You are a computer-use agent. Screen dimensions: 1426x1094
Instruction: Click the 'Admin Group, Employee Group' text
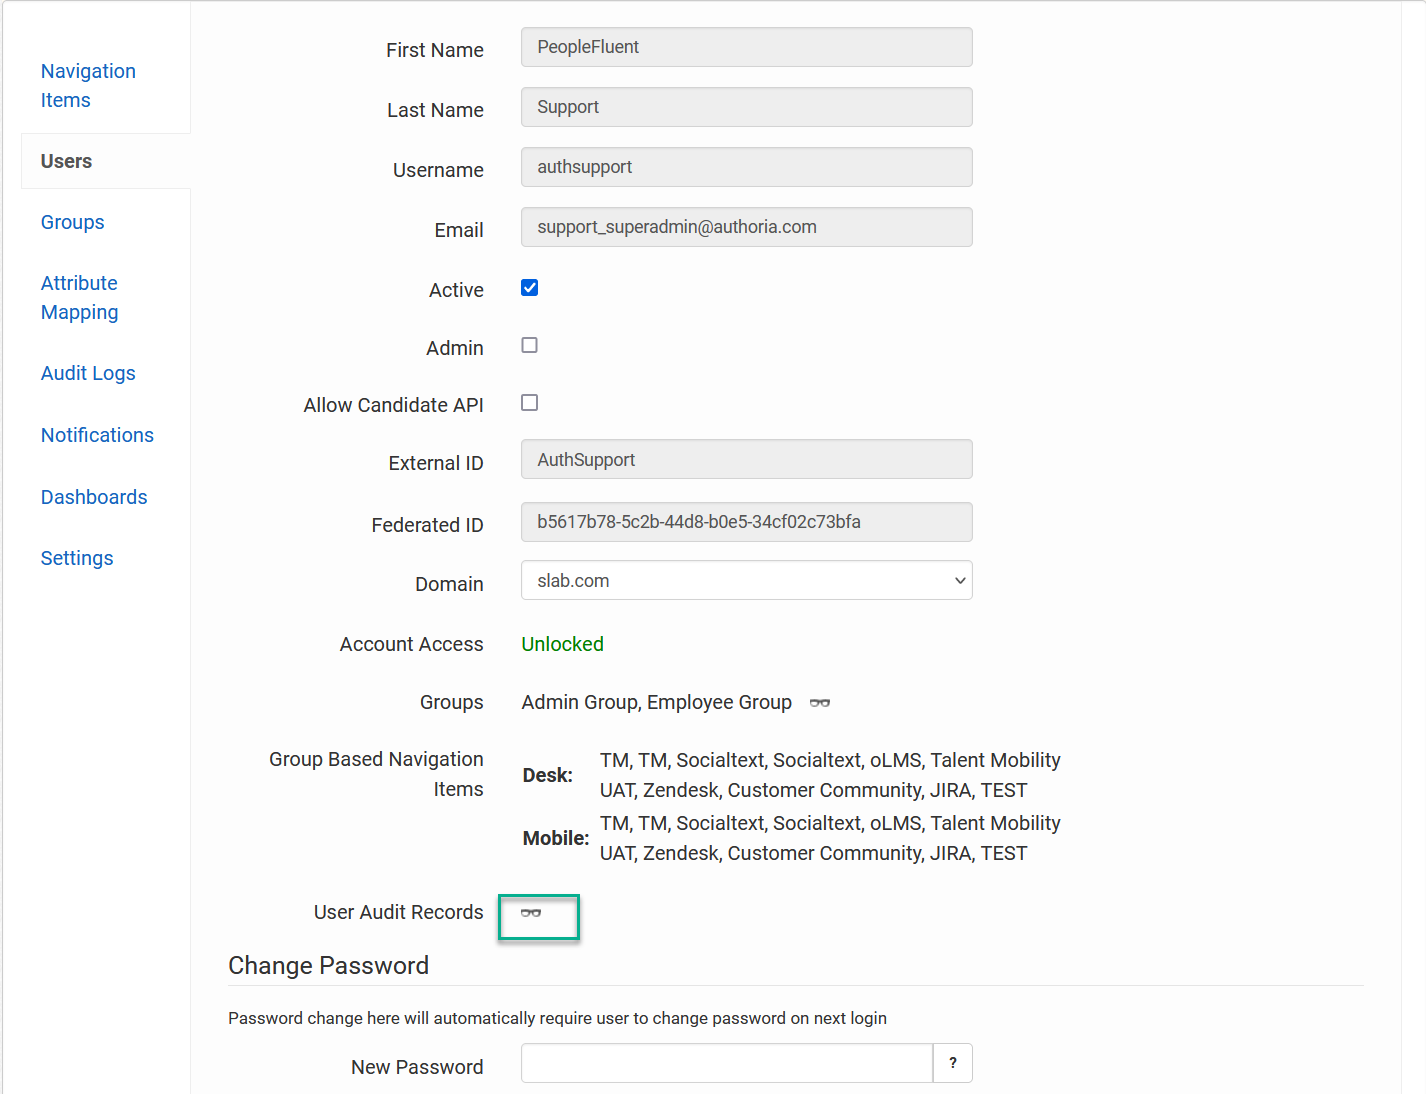click(657, 702)
